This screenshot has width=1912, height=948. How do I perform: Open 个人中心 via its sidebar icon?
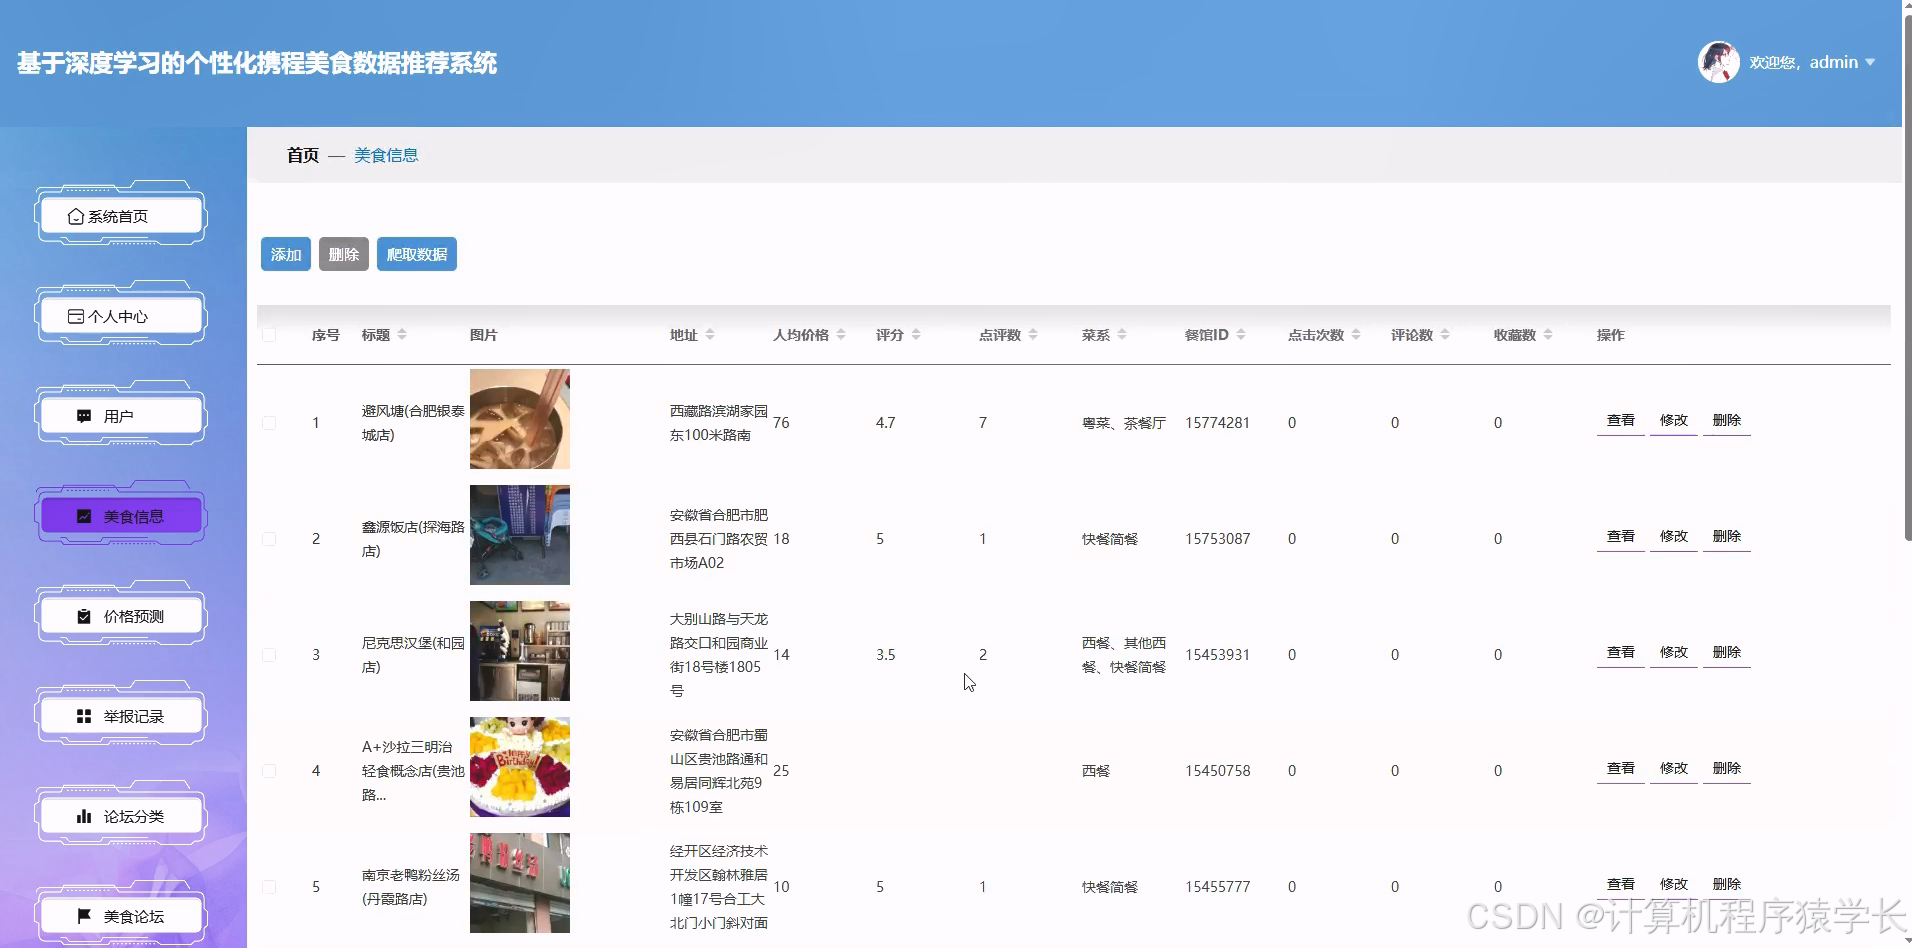[75, 315]
